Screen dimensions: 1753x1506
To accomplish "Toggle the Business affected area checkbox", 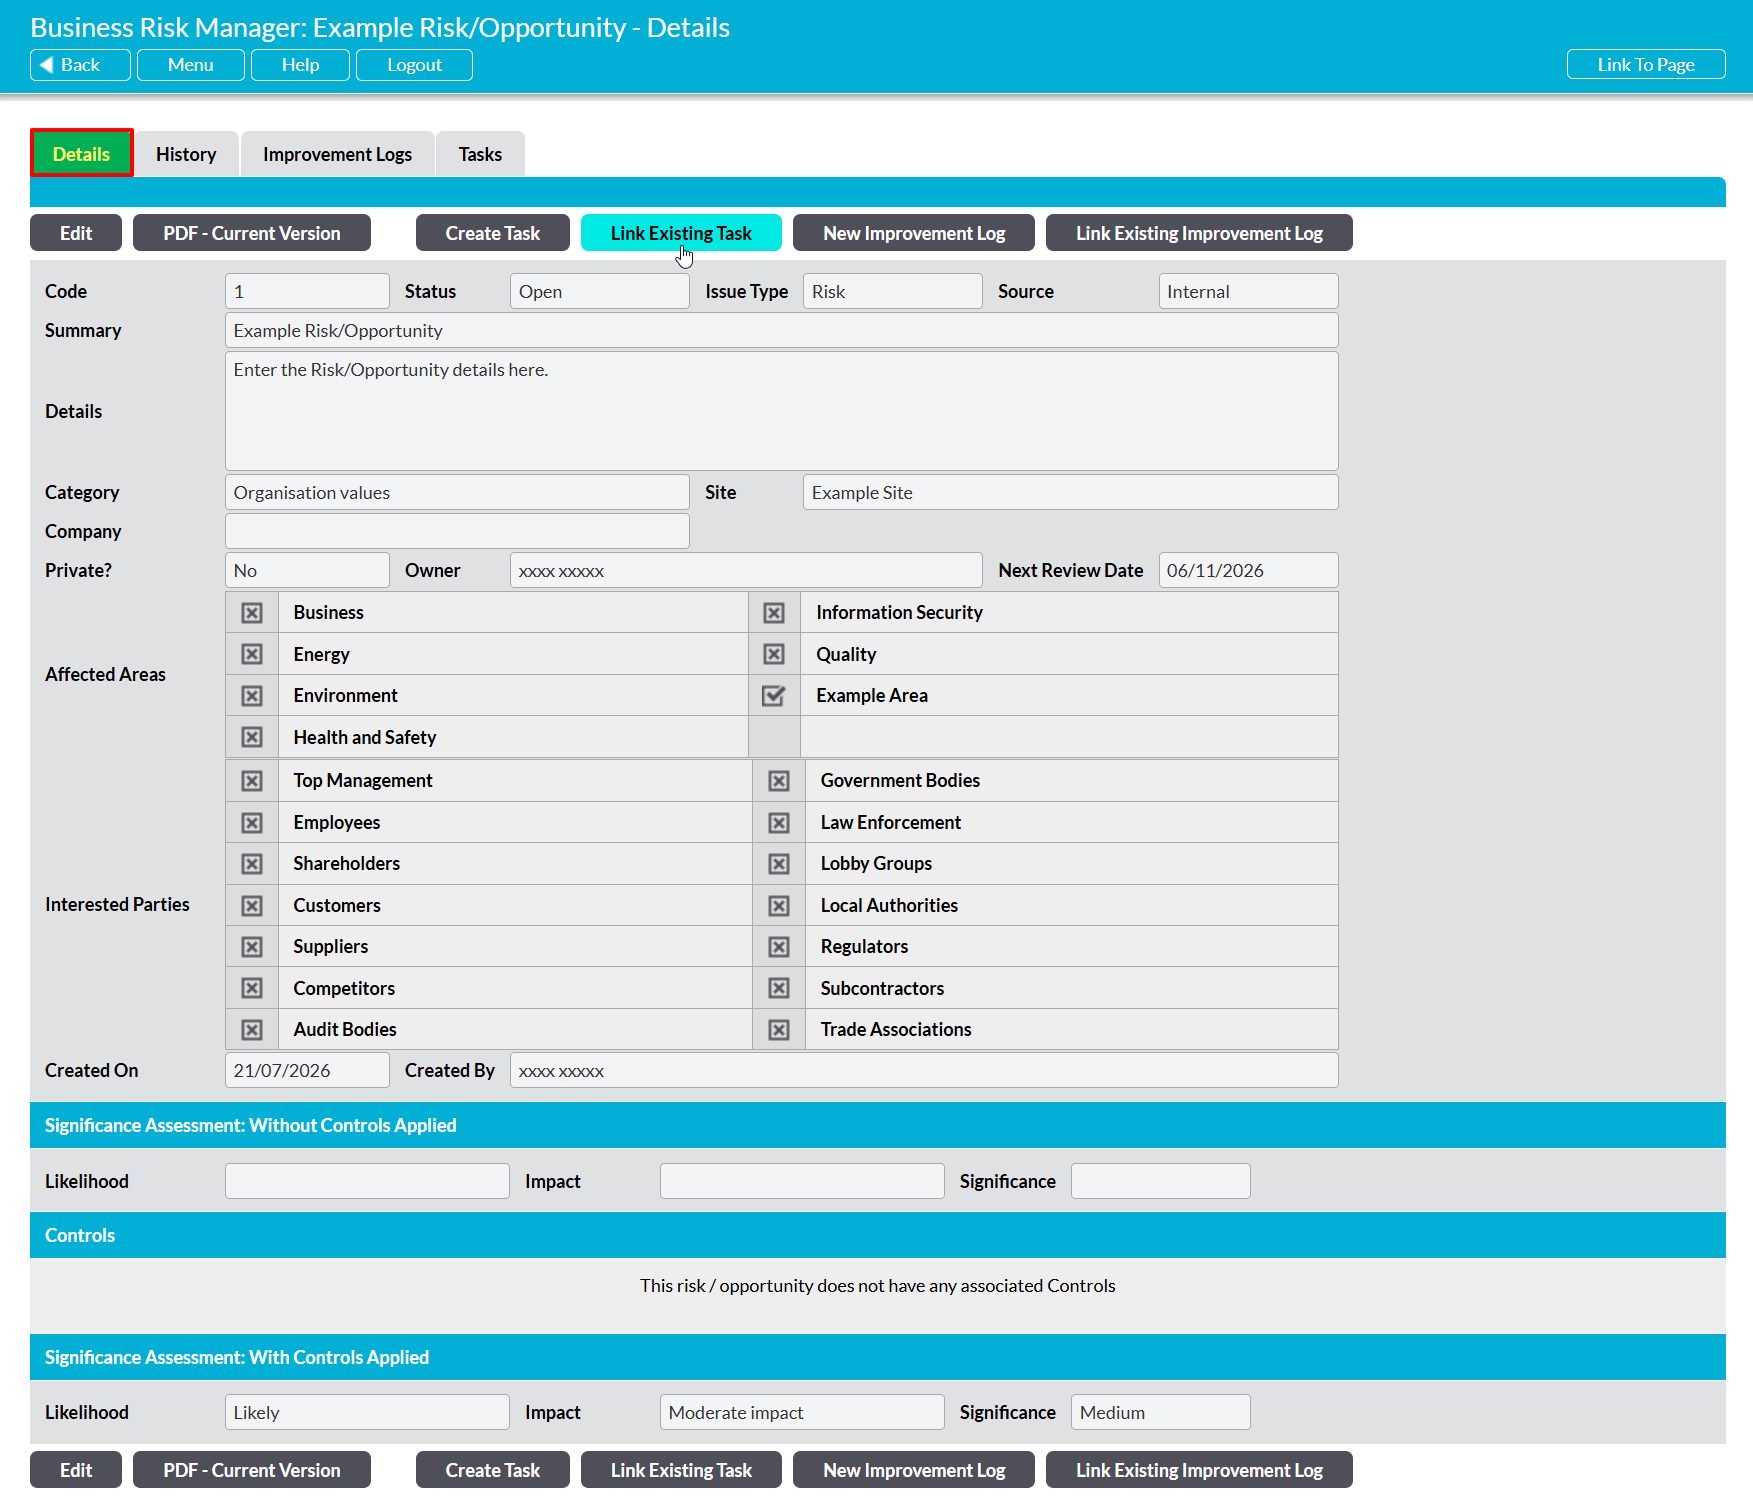I will click(252, 613).
